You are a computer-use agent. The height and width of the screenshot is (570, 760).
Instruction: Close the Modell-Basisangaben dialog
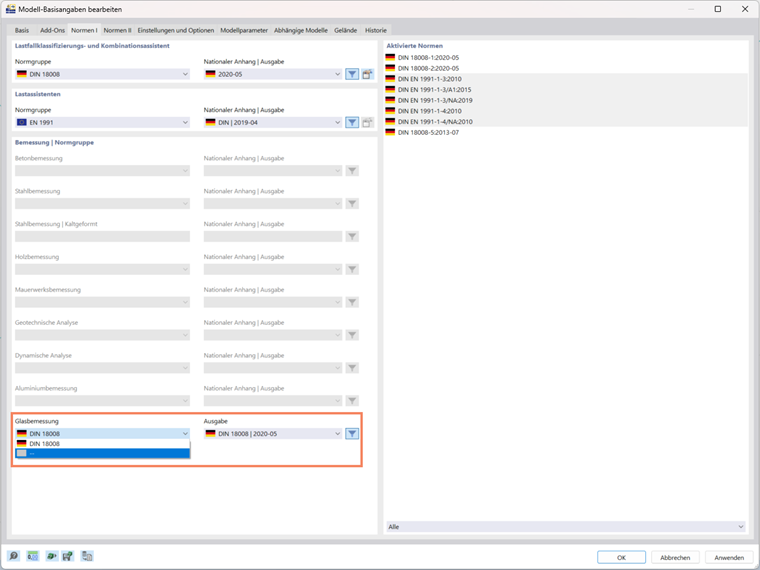(x=745, y=9)
